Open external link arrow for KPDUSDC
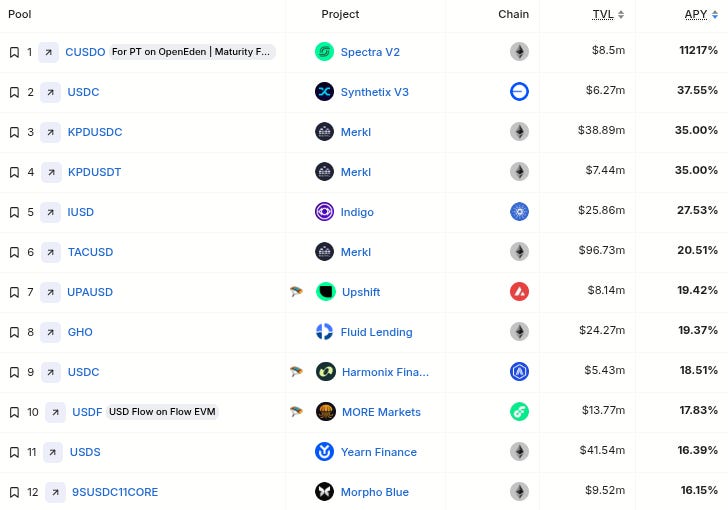The image size is (728, 510). [x=51, y=132]
